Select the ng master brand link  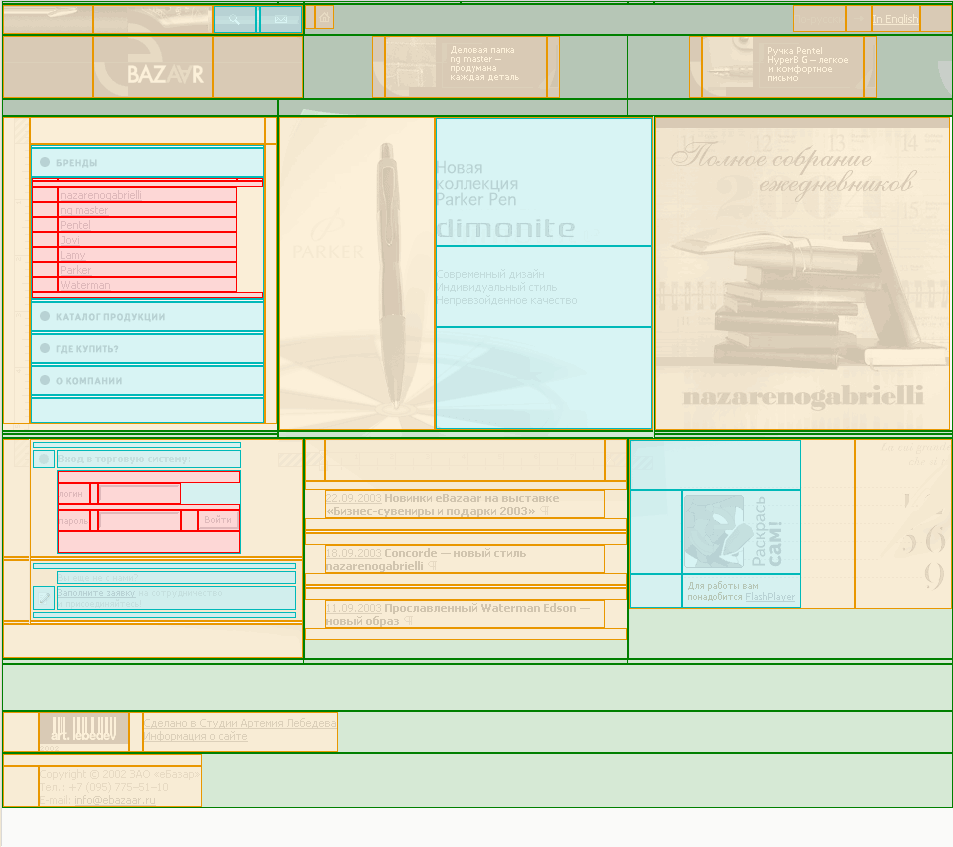[84, 210]
